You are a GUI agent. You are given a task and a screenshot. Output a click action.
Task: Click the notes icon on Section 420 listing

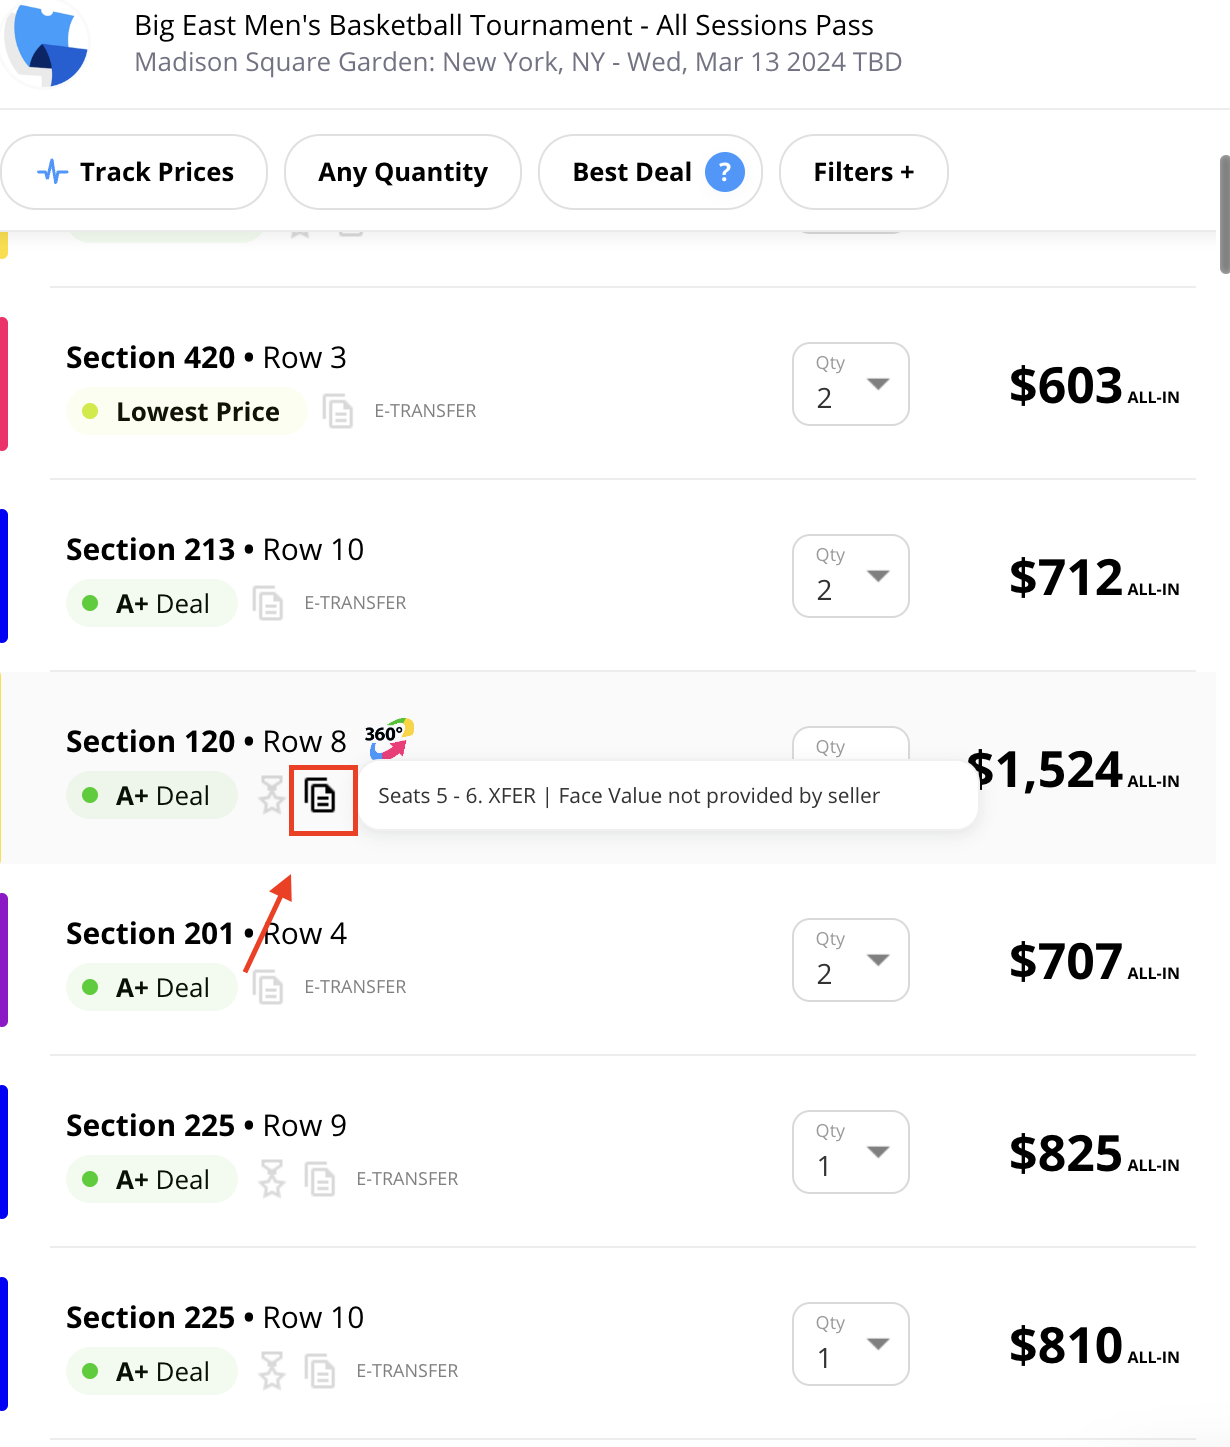338,411
